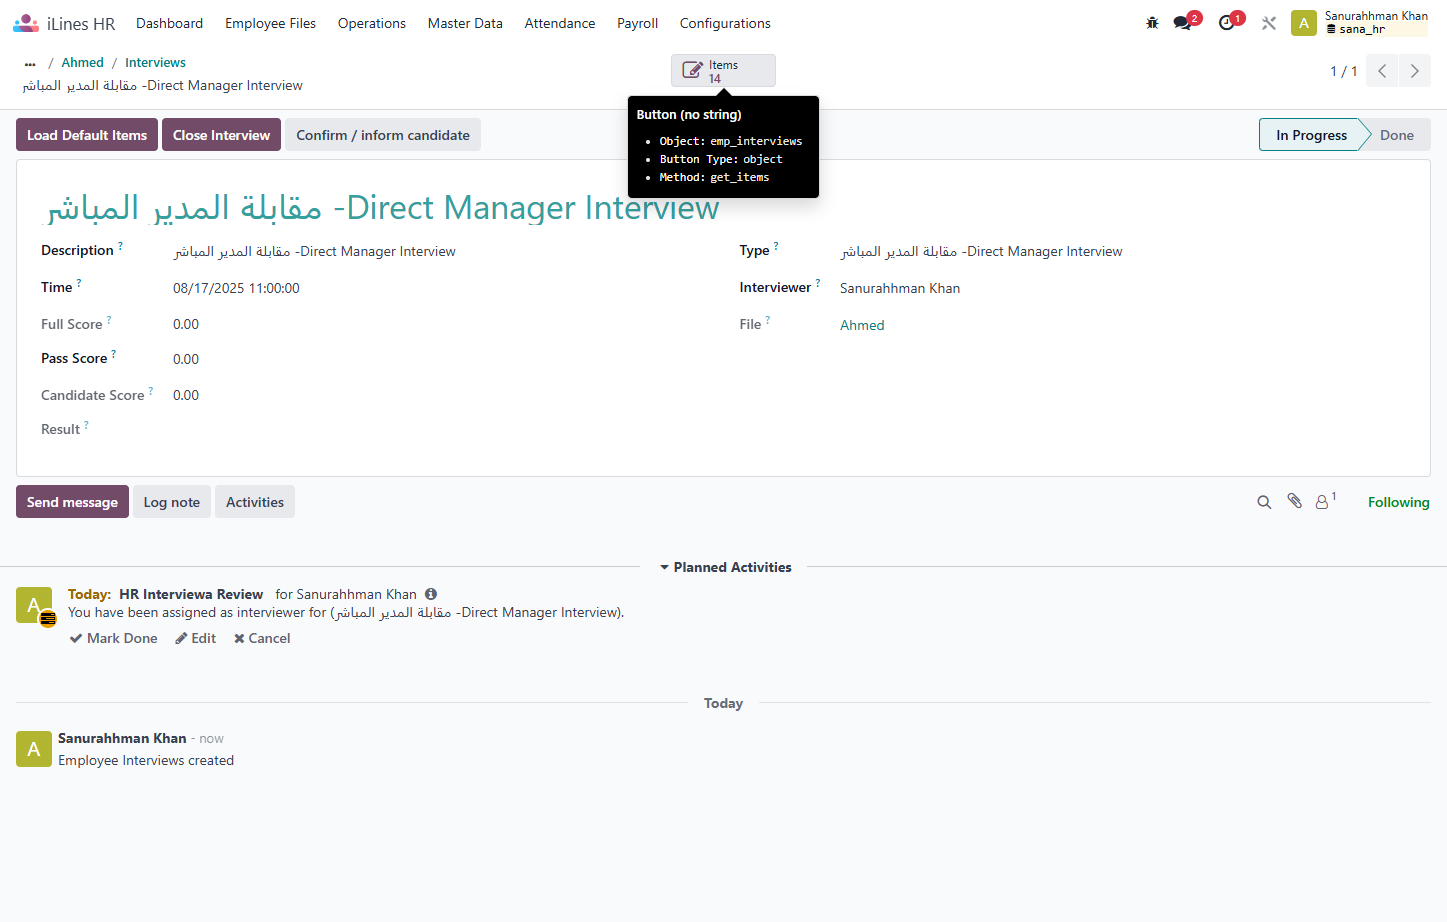
Task: Open the Master Data menu
Action: 465,23
